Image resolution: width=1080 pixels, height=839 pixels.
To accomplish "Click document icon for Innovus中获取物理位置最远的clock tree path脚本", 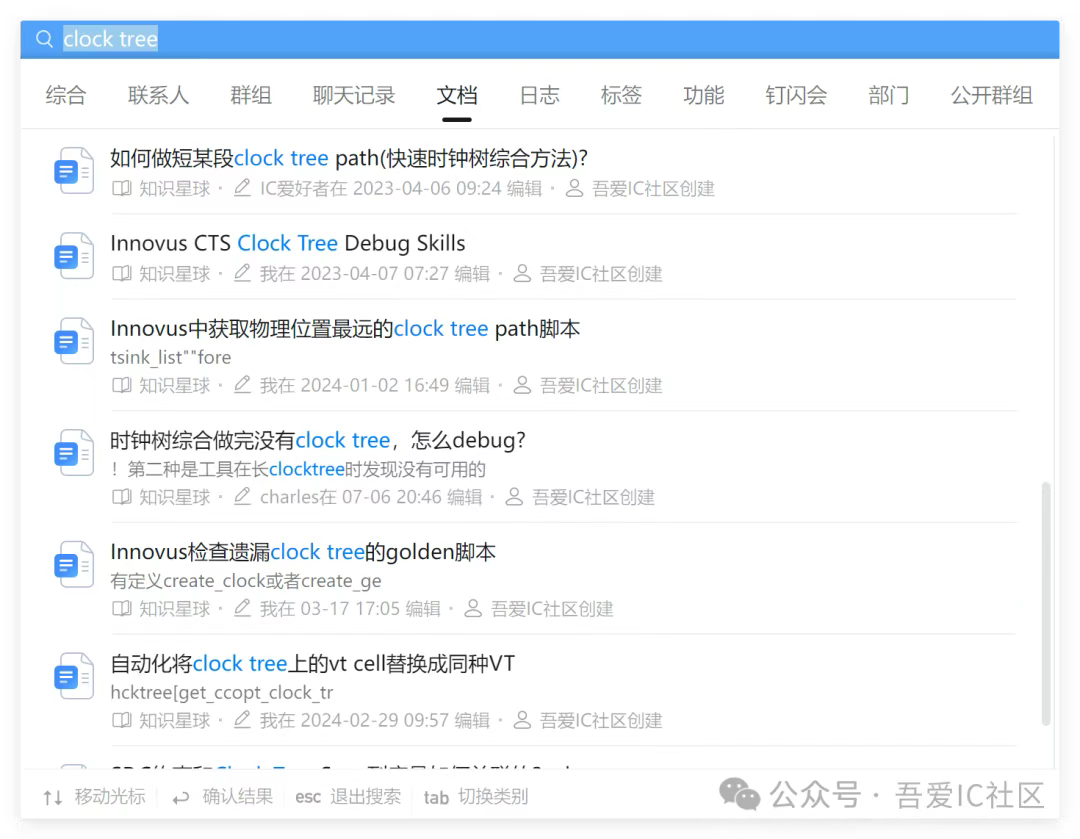I will pyautogui.click(x=74, y=341).
